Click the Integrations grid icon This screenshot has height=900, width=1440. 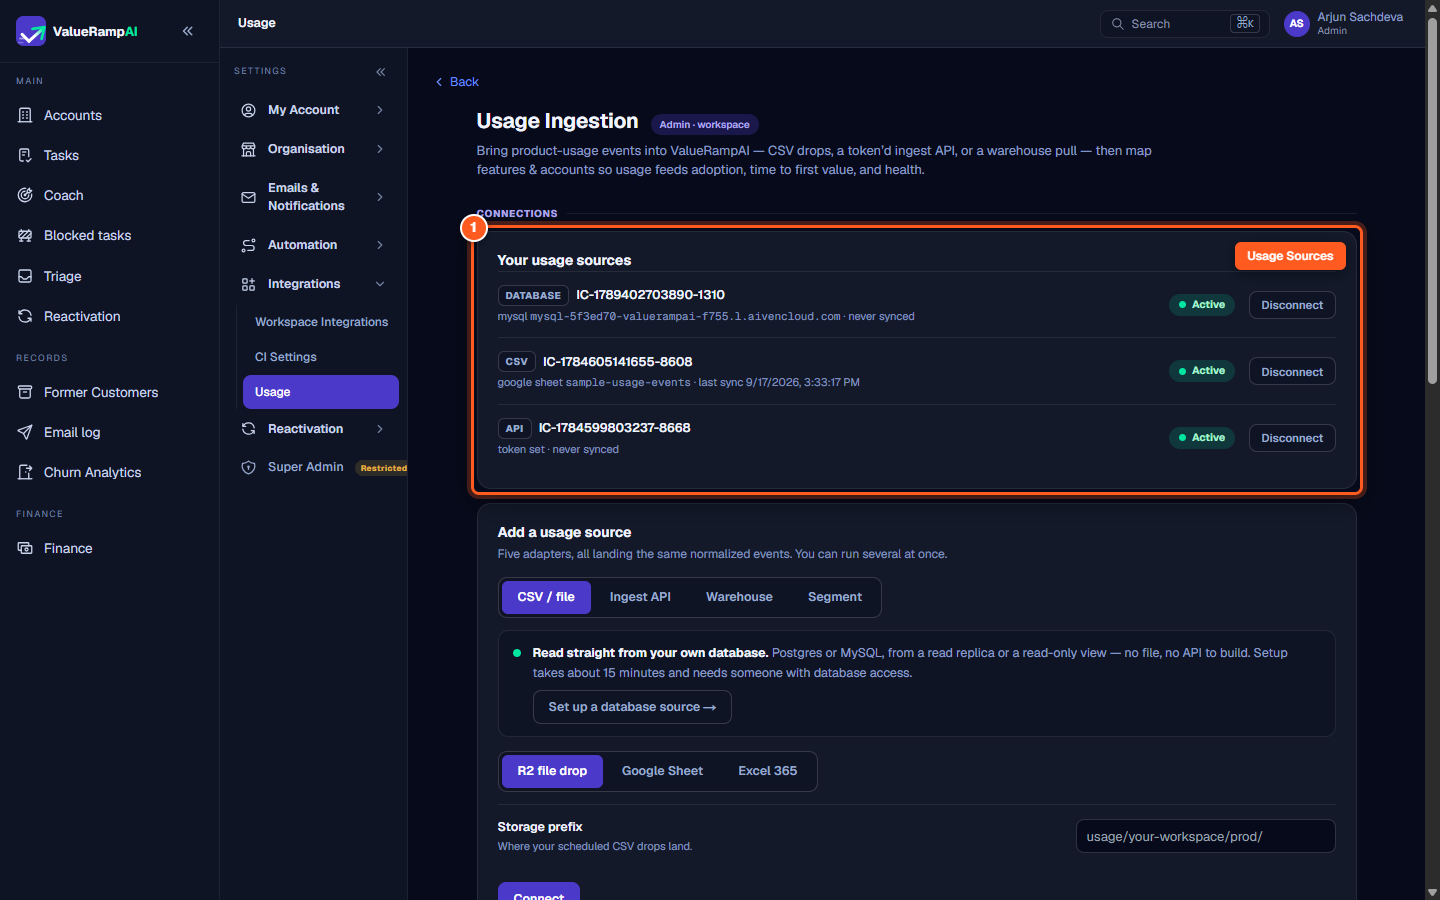(248, 284)
